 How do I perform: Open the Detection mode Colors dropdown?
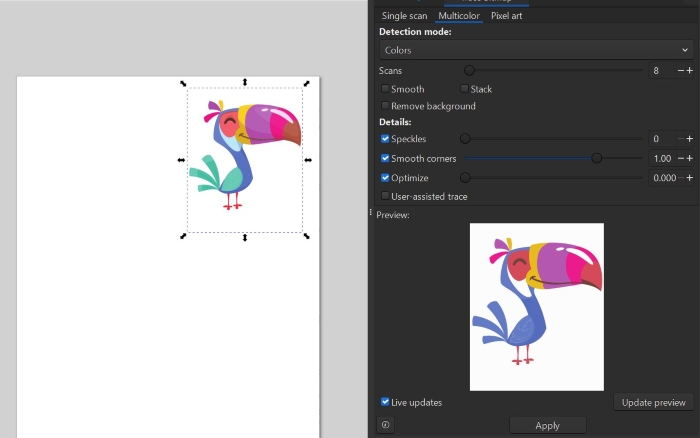click(x=536, y=49)
